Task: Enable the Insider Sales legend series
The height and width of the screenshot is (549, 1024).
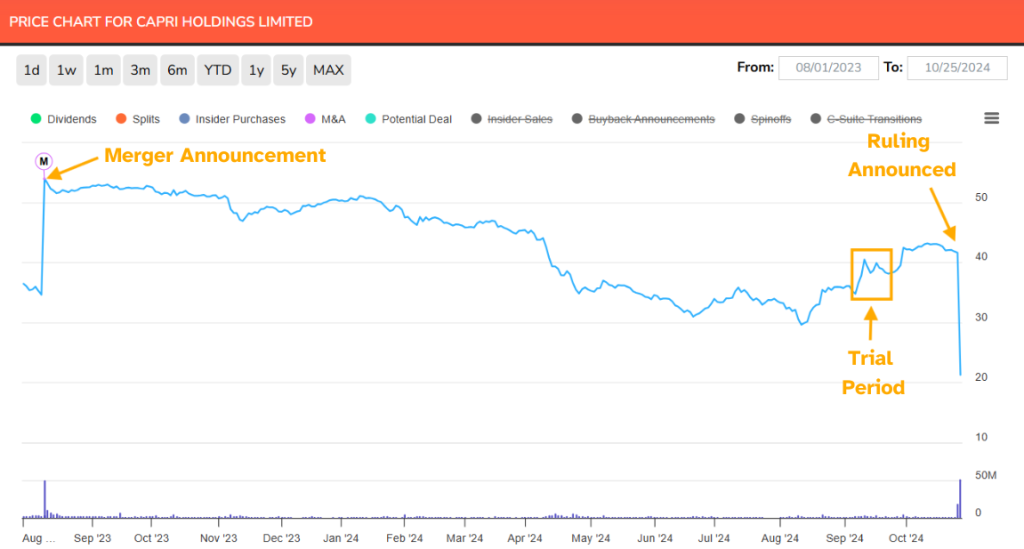Action: tap(512, 119)
